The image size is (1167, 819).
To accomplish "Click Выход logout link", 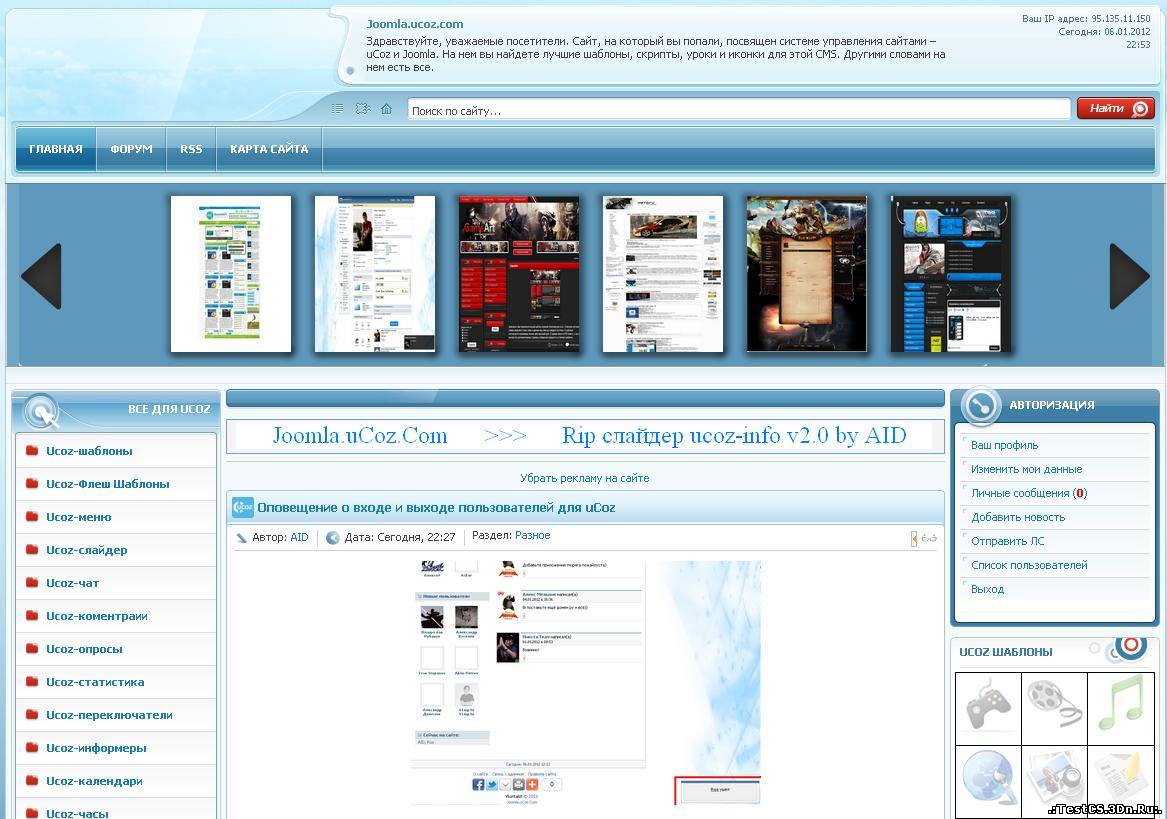I will [x=987, y=589].
